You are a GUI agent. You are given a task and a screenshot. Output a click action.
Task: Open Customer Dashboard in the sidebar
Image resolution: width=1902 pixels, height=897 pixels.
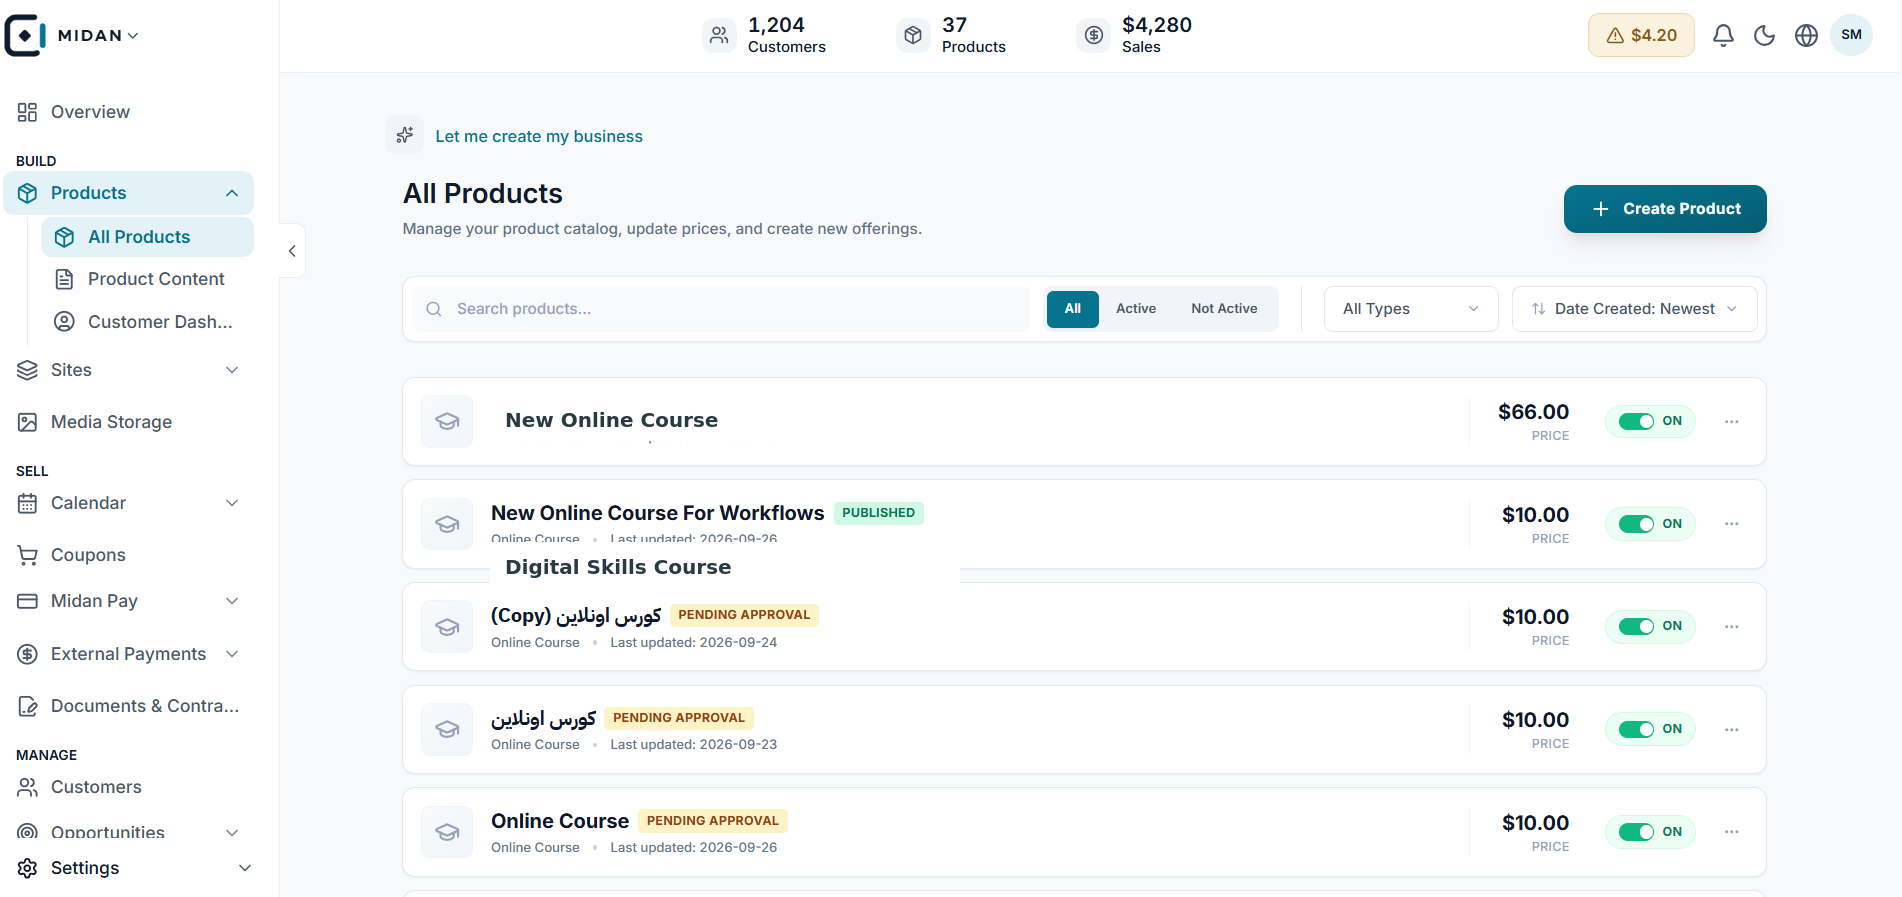tap(147, 322)
